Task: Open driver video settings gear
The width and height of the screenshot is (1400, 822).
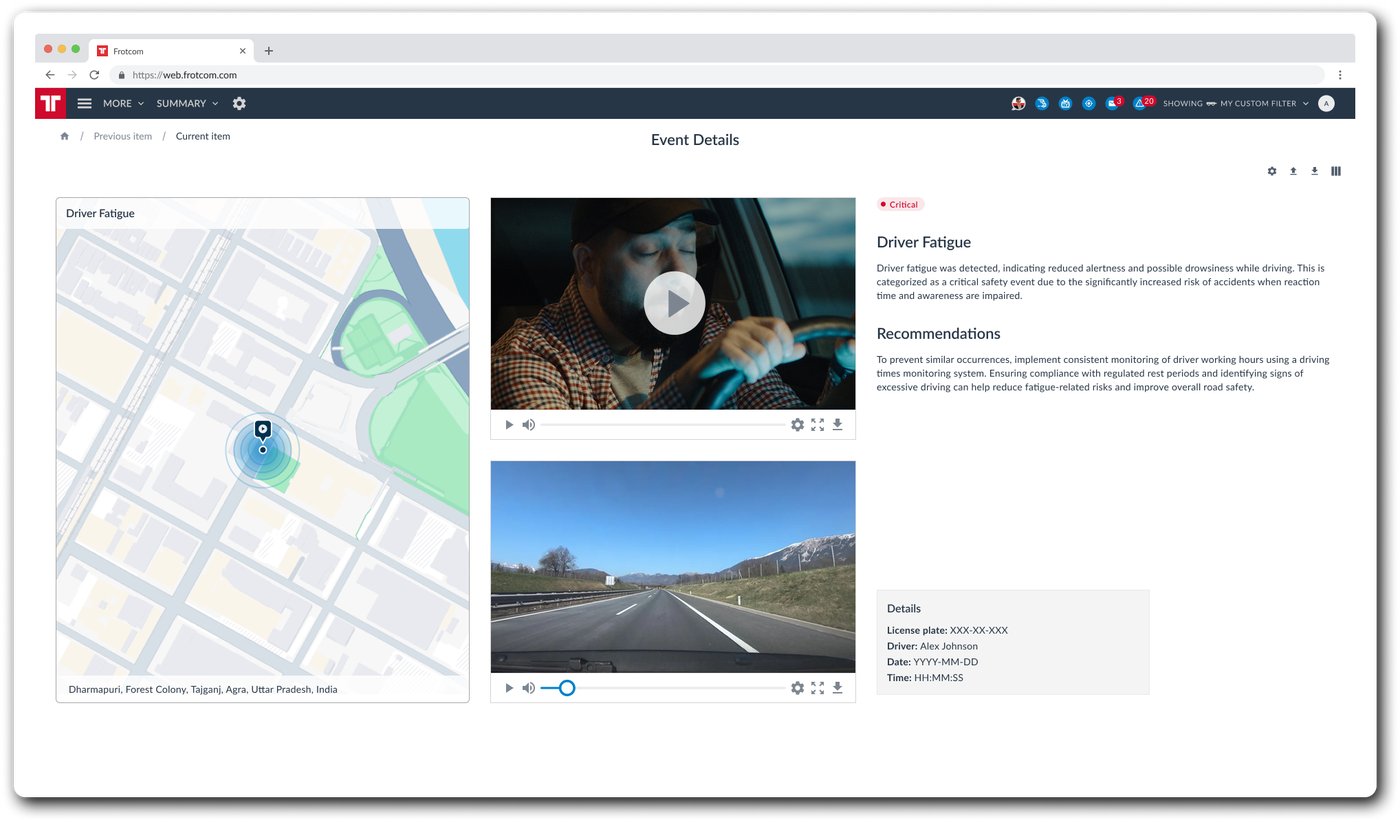Action: pos(797,425)
